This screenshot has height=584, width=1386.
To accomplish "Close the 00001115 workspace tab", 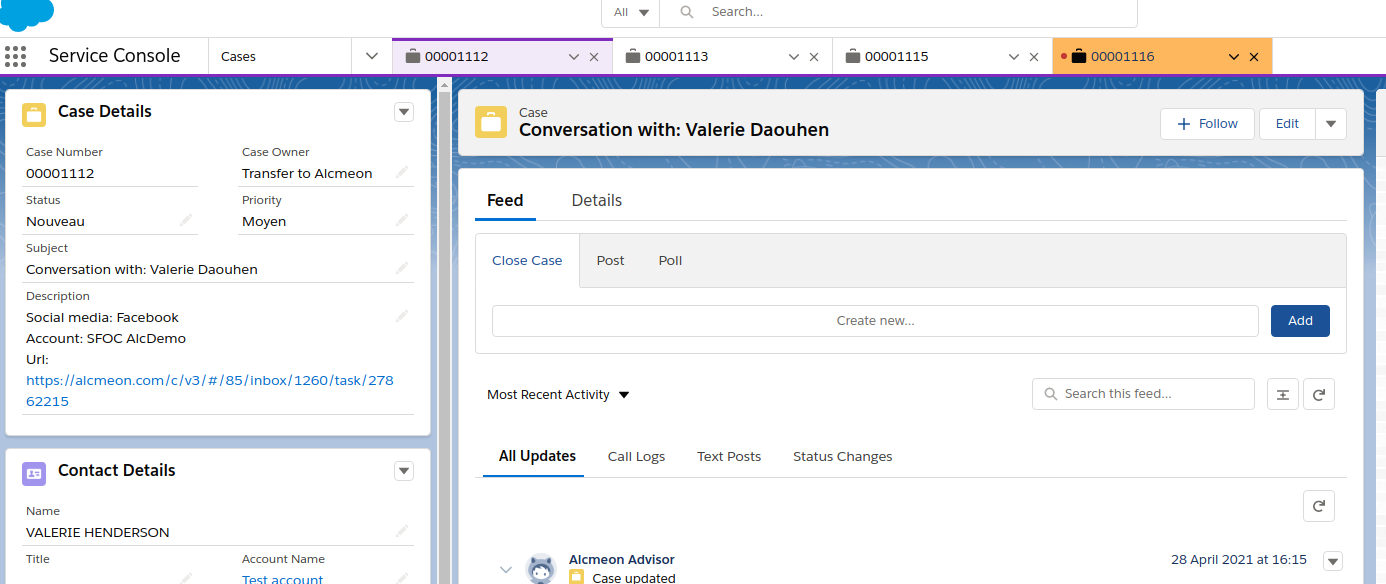I will [1034, 57].
